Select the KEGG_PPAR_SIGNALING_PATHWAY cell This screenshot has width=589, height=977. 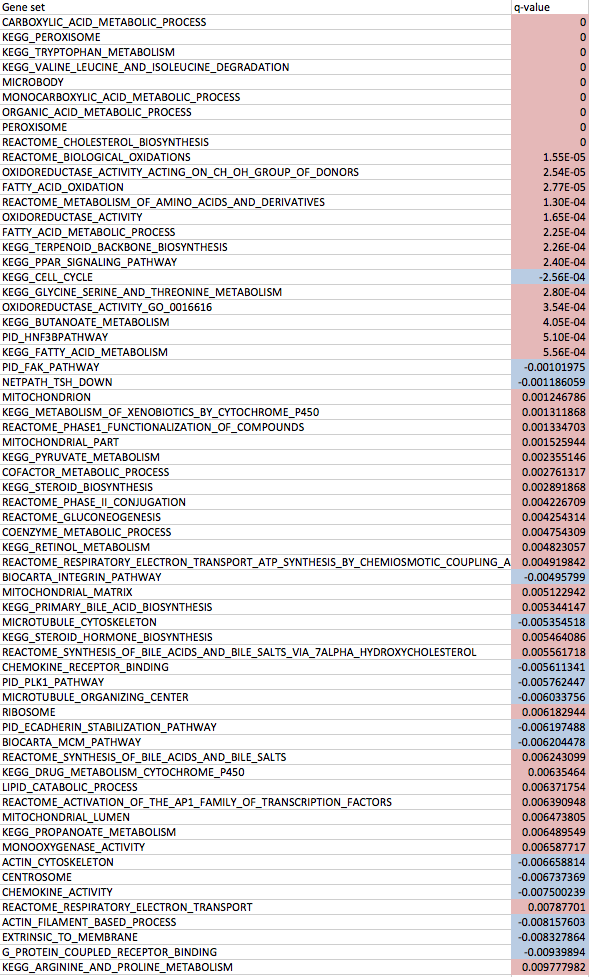(x=255, y=262)
